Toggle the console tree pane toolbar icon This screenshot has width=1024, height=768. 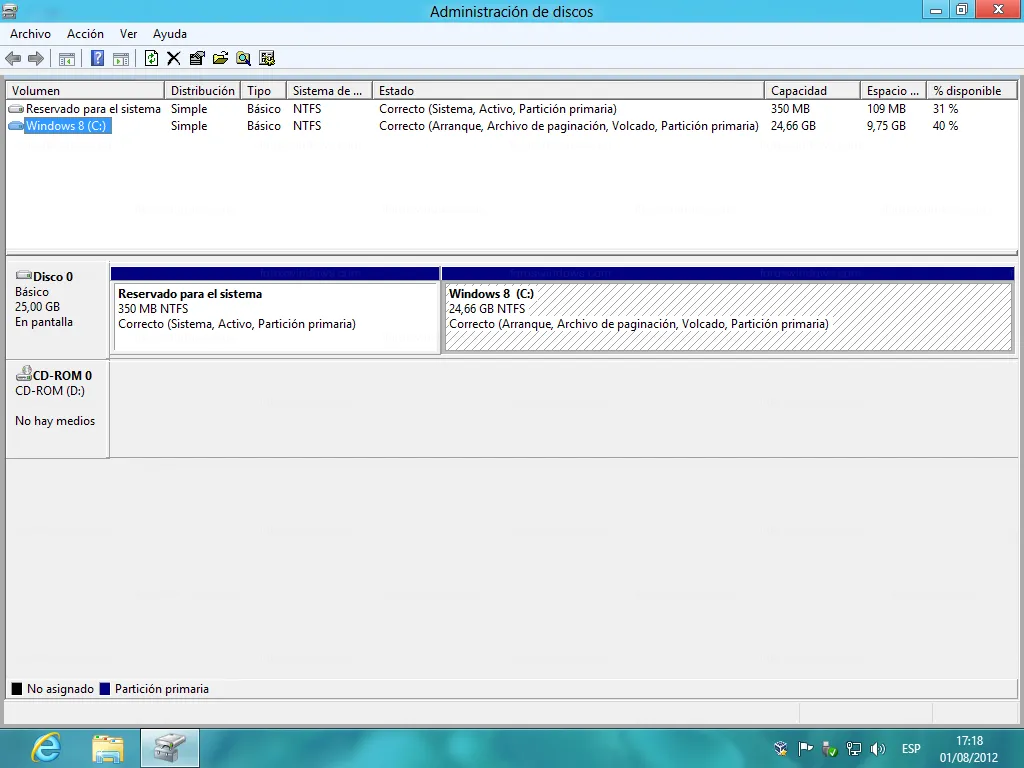67,59
